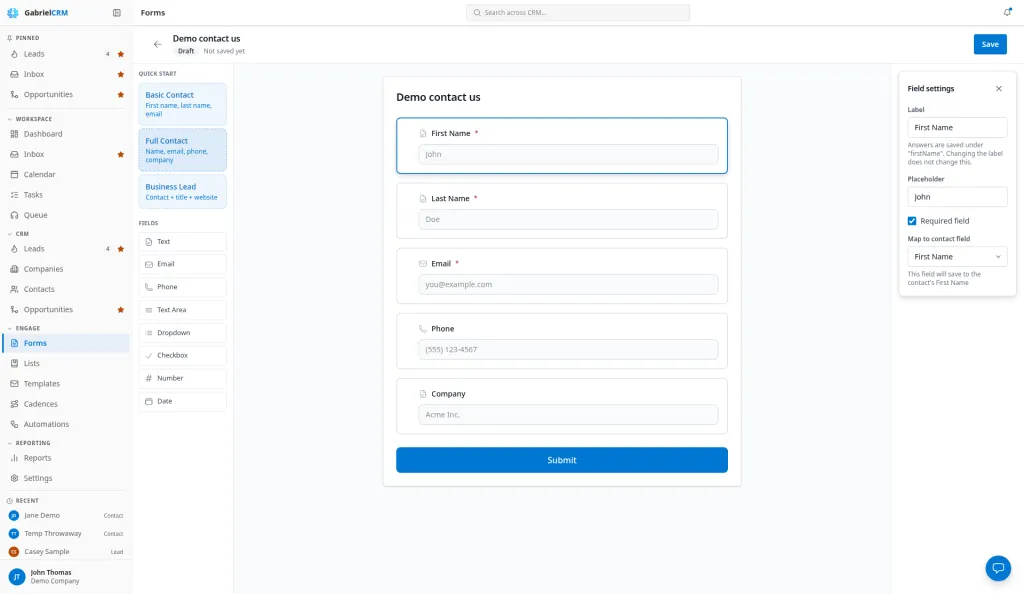Toggle star on CRM Opportunities
This screenshot has height=594, width=1024.
tap(121, 310)
